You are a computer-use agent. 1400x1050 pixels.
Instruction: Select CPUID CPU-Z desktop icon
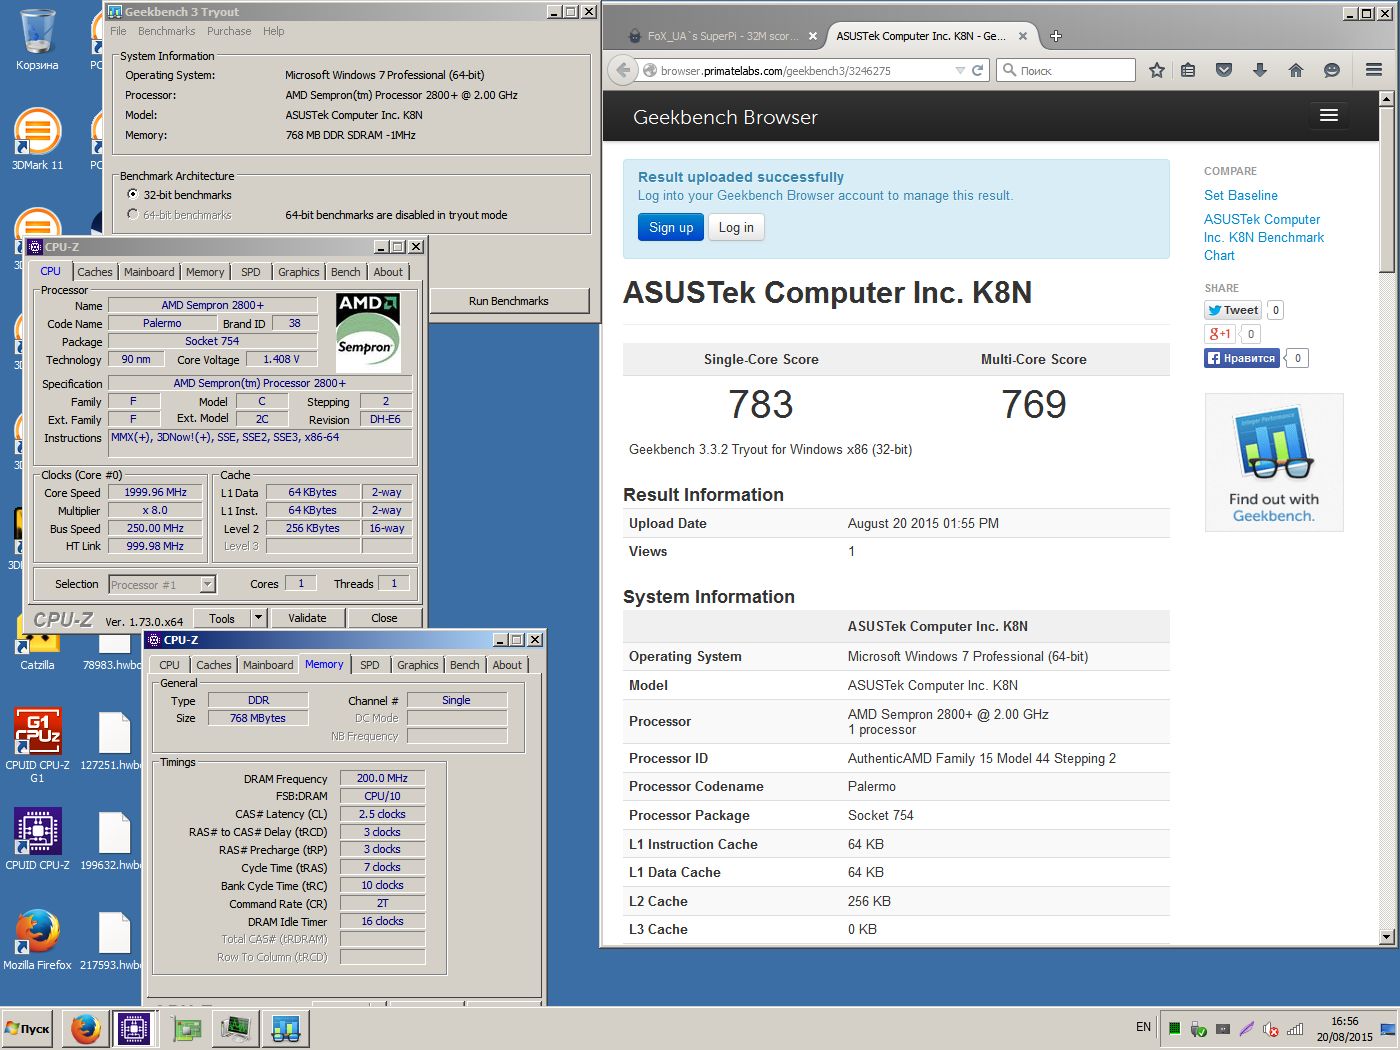(37, 839)
